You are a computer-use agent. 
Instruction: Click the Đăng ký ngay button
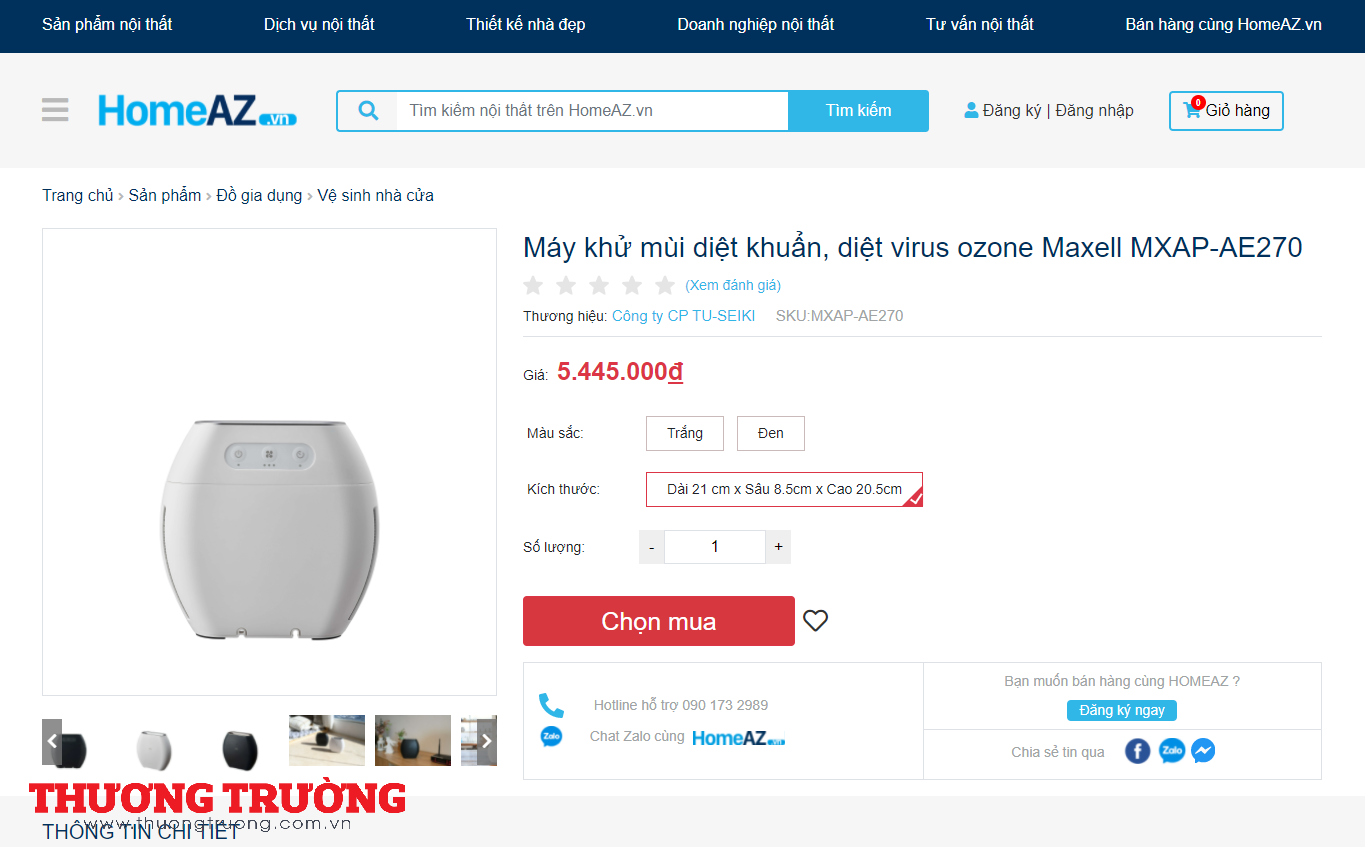(x=1122, y=710)
